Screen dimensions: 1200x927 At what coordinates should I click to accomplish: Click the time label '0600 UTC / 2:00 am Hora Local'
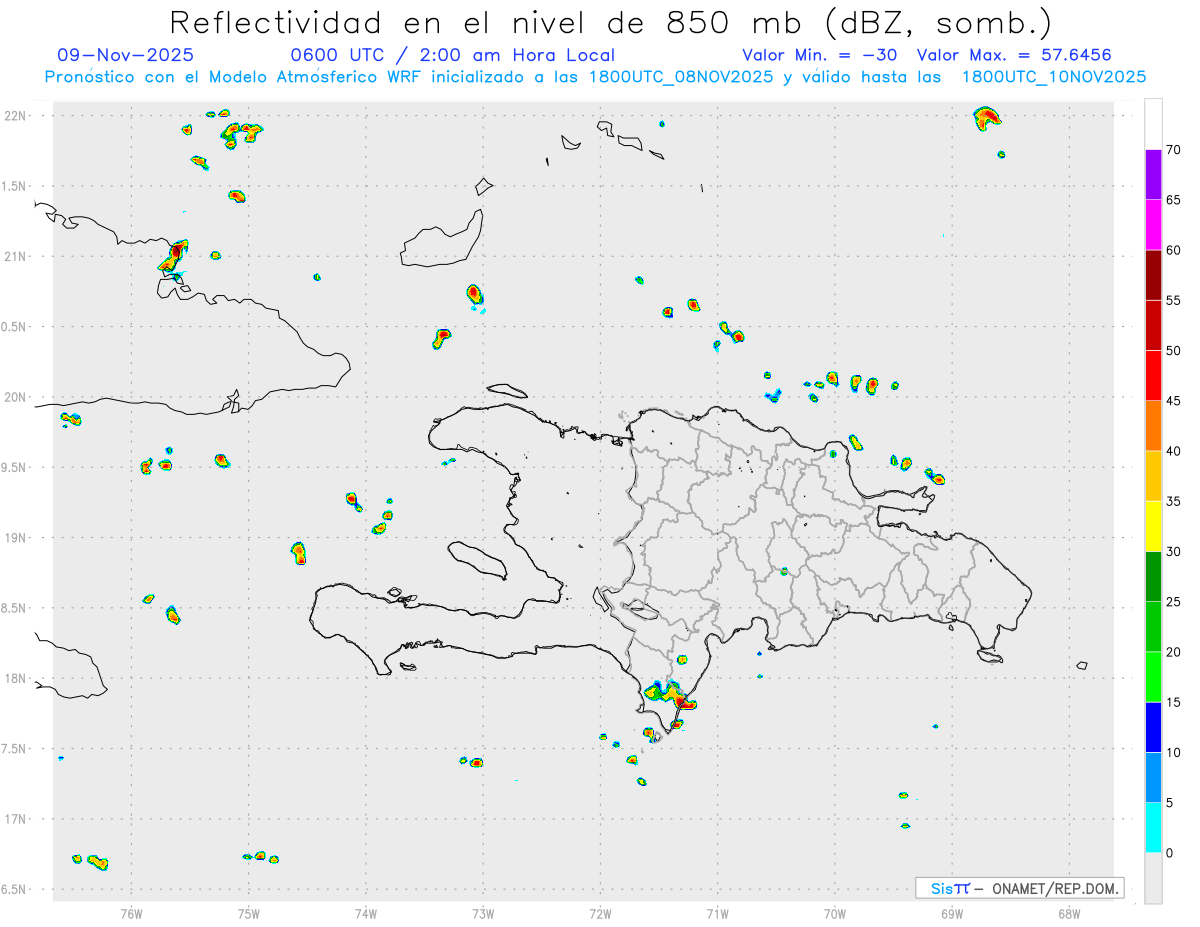(453, 55)
